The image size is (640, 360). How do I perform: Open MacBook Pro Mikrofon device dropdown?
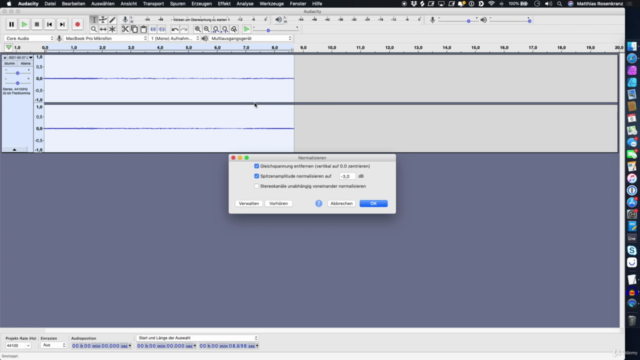tap(105, 38)
